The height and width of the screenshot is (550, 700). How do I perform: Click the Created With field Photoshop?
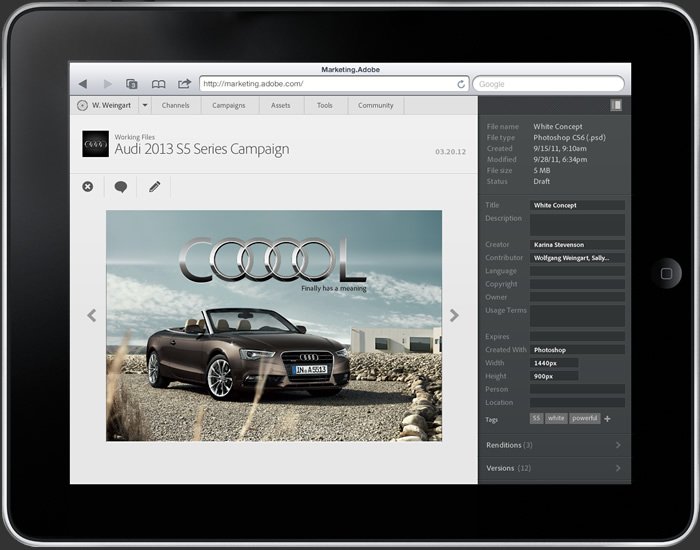click(x=577, y=350)
